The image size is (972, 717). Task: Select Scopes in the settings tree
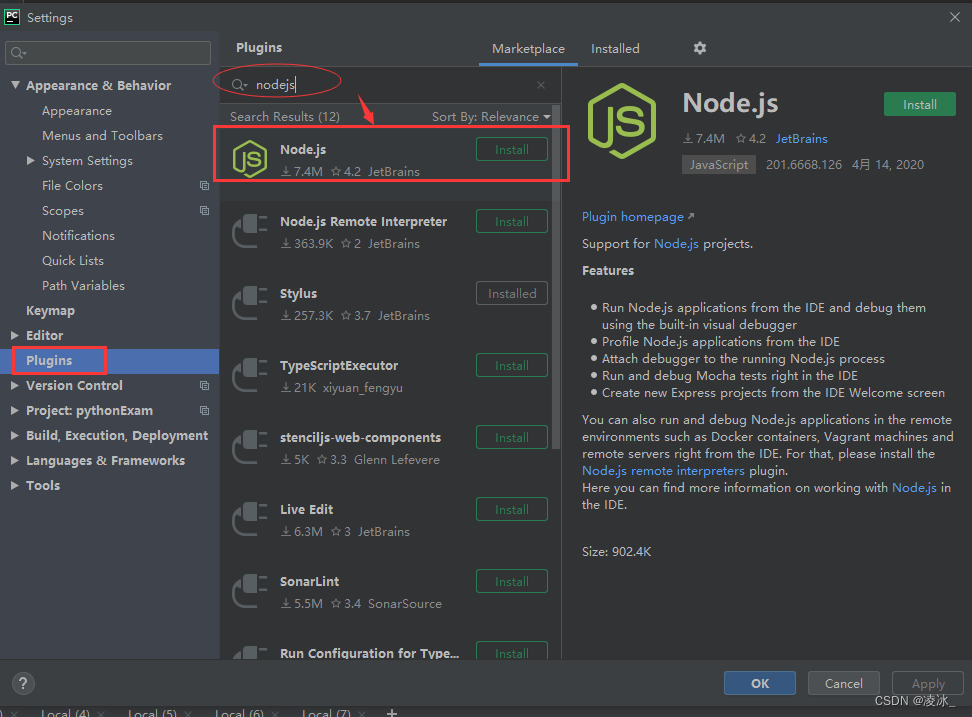(63, 211)
